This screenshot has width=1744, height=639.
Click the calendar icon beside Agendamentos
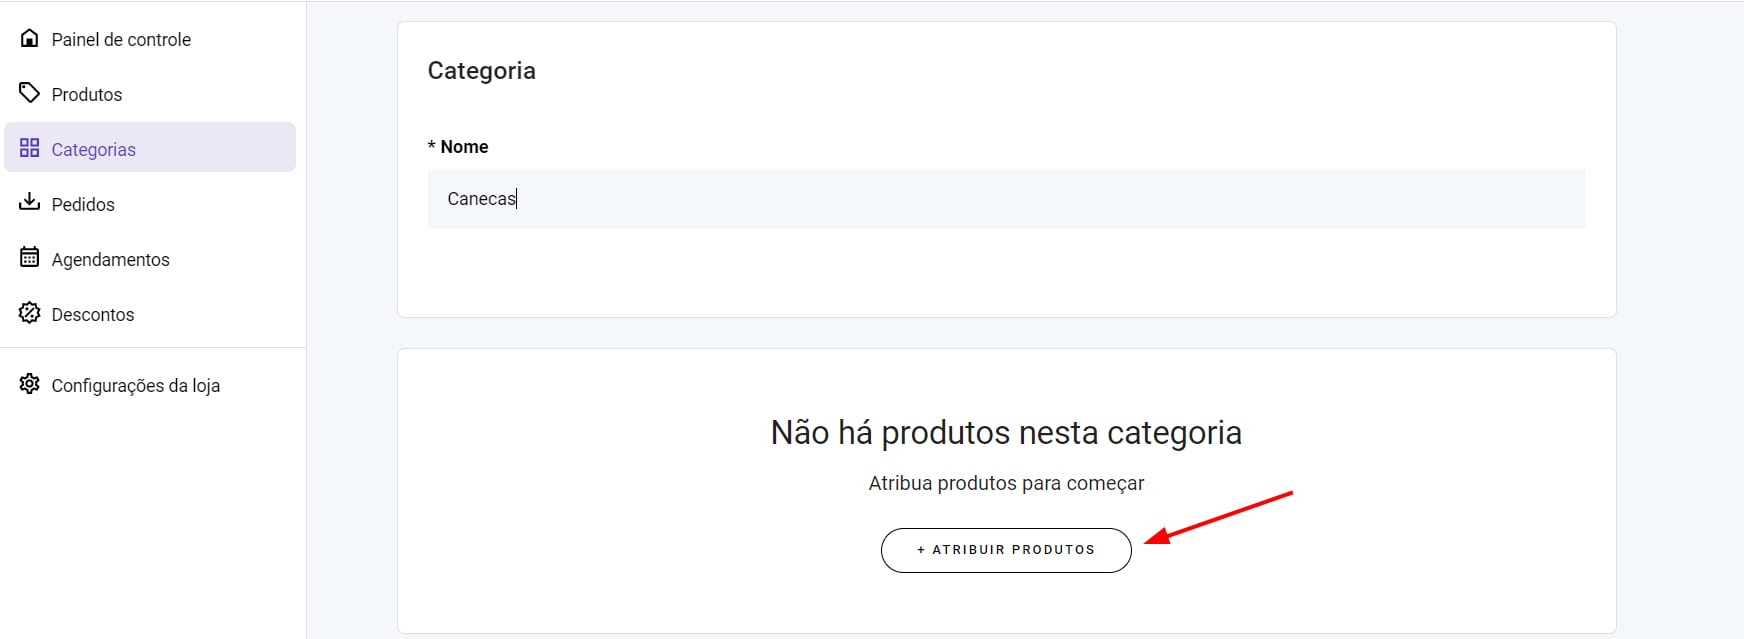tap(30, 258)
